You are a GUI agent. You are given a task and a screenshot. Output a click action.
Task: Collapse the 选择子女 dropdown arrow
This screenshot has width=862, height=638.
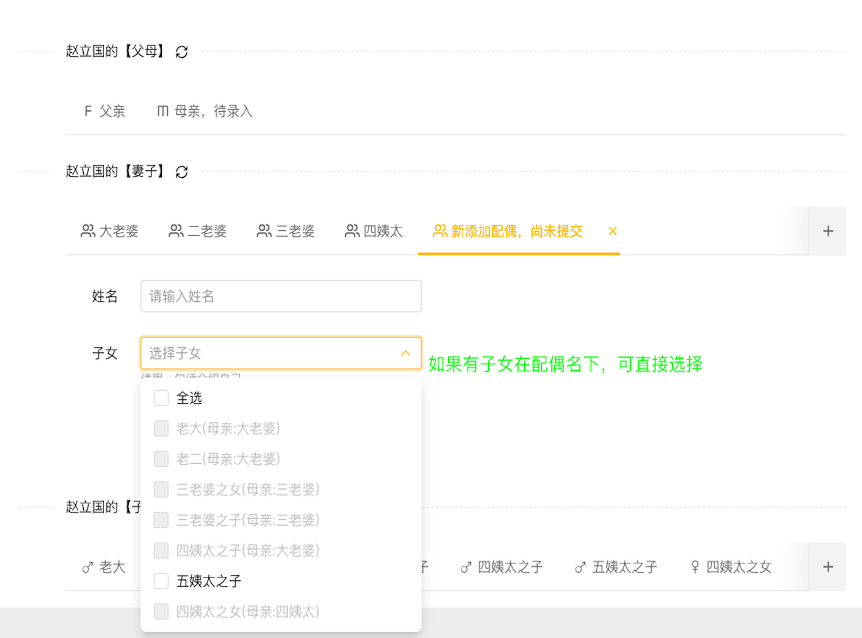click(x=406, y=353)
